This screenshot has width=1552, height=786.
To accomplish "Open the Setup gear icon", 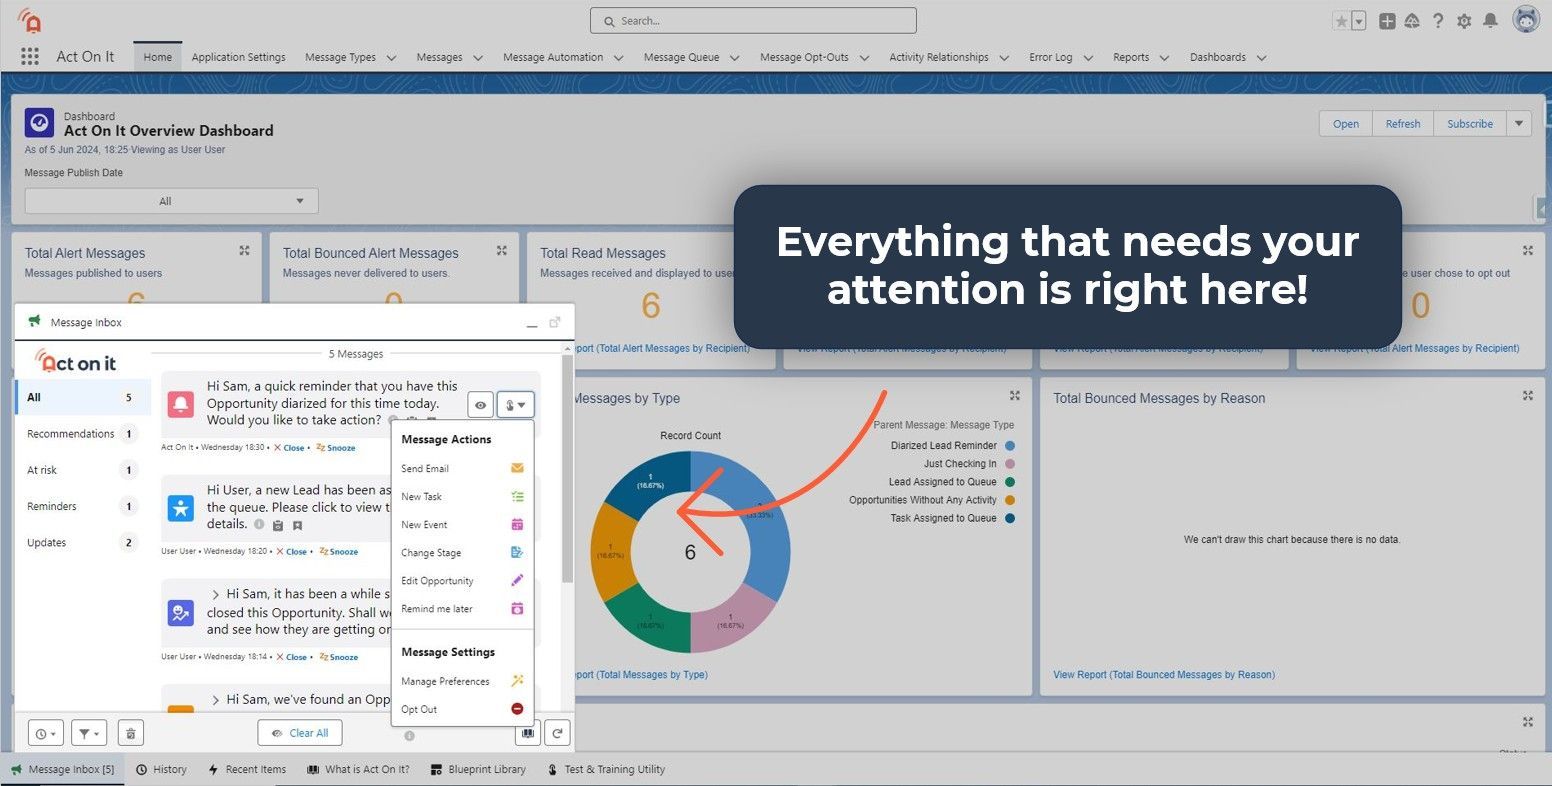I will (x=1464, y=21).
